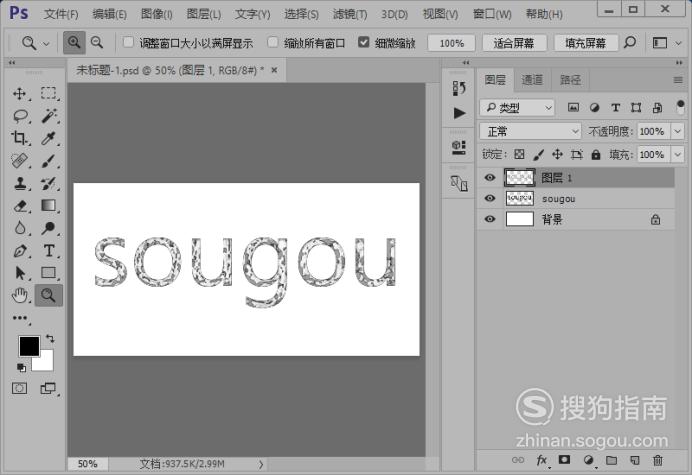This screenshot has width=692, height=475.
Task: Select the Eraser tool
Action: [19, 206]
